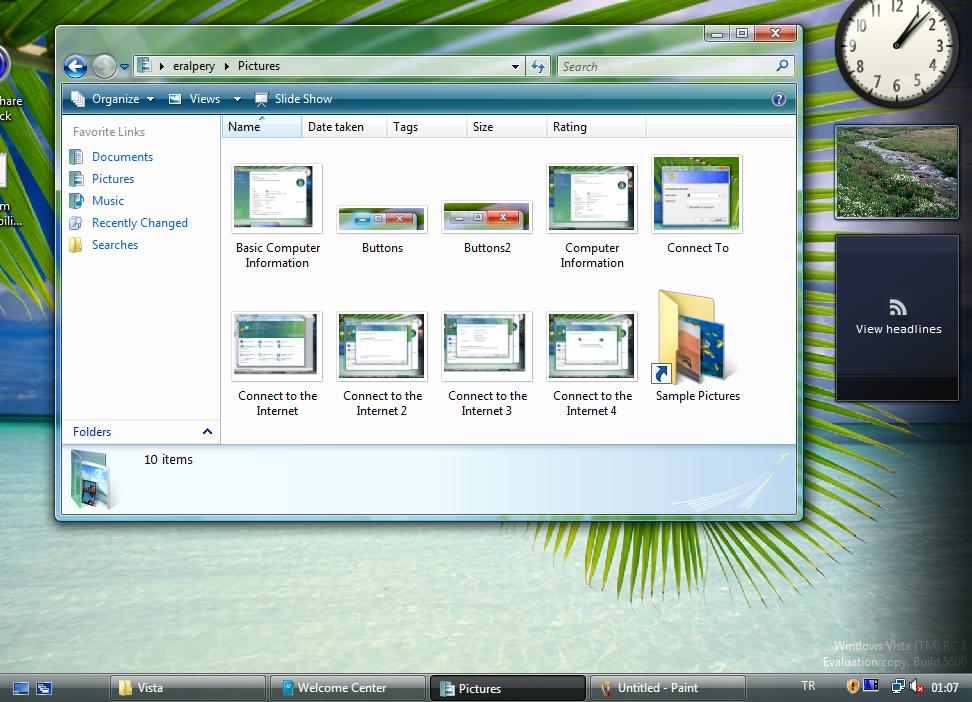Select Music in the Favorite Links pane

pyautogui.click(x=107, y=200)
